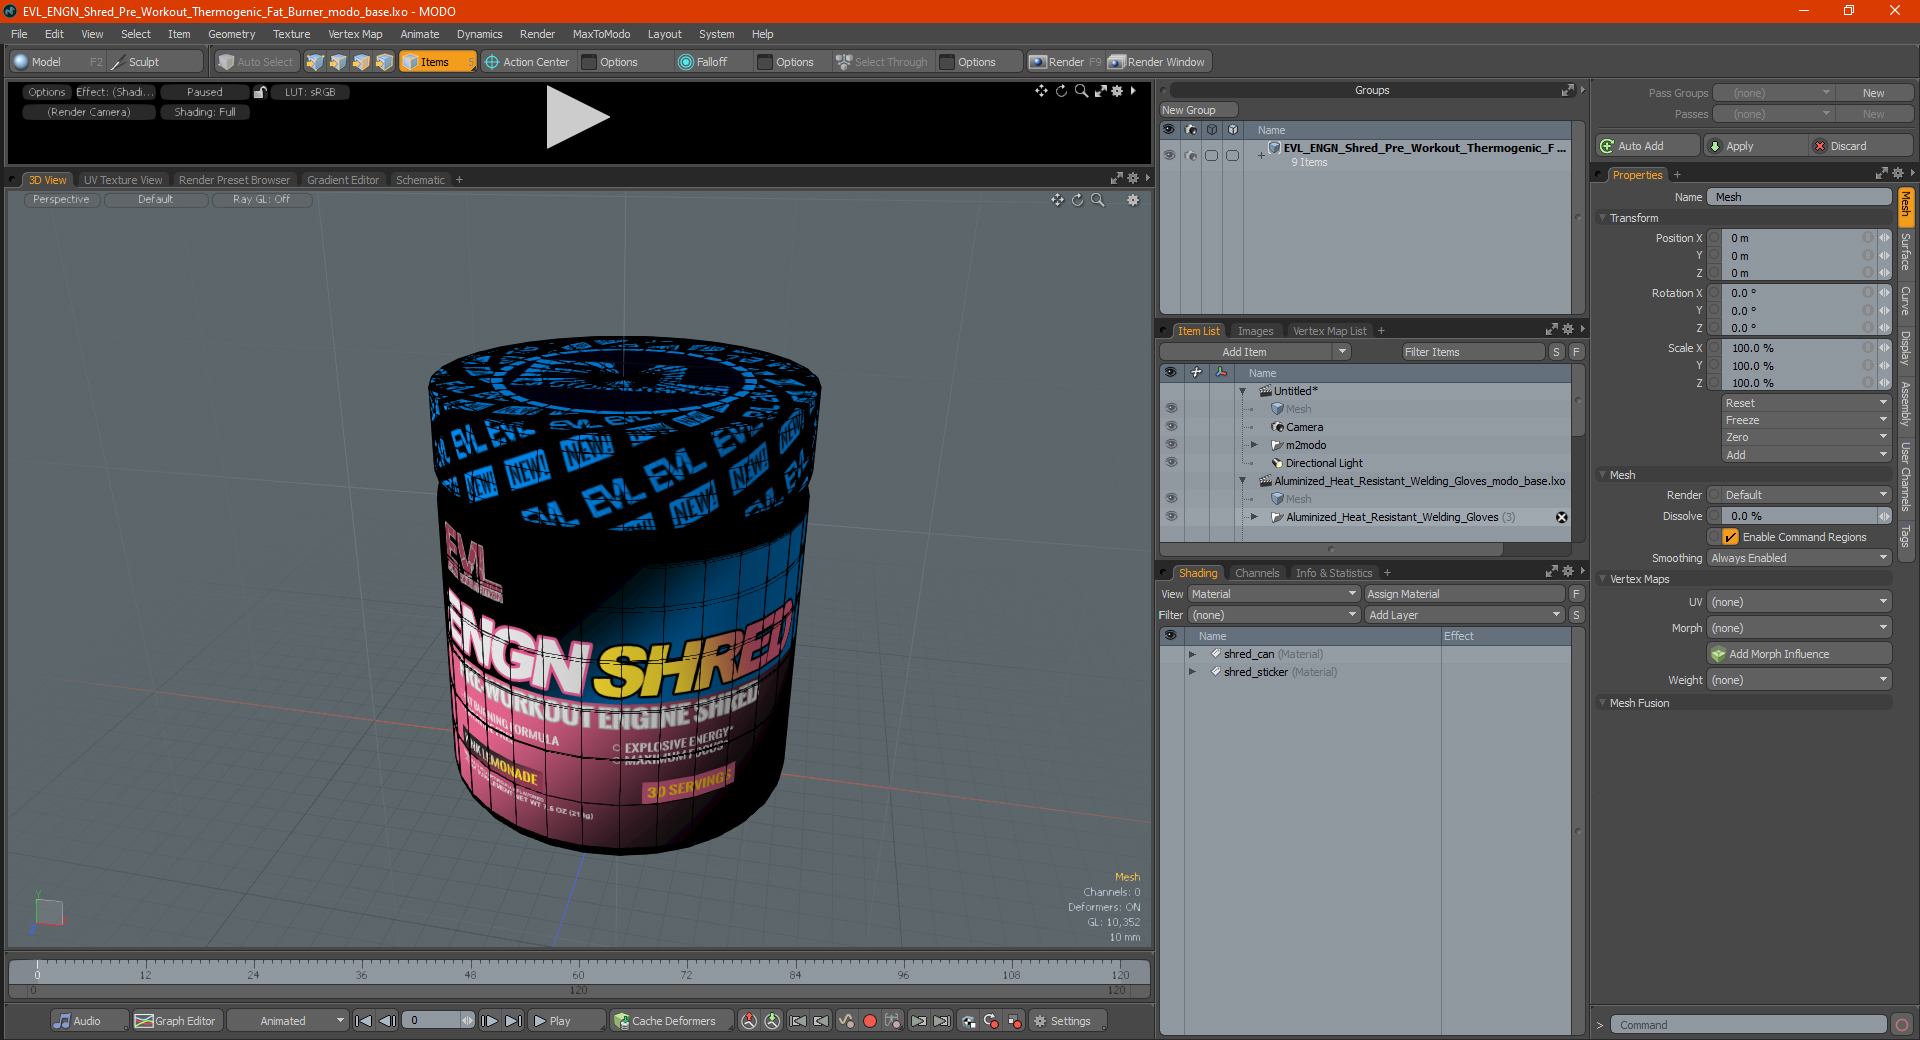The width and height of the screenshot is (1920, 1040).
Task: Select Vertices selection mode icon
Action: (x=315, y=62)
